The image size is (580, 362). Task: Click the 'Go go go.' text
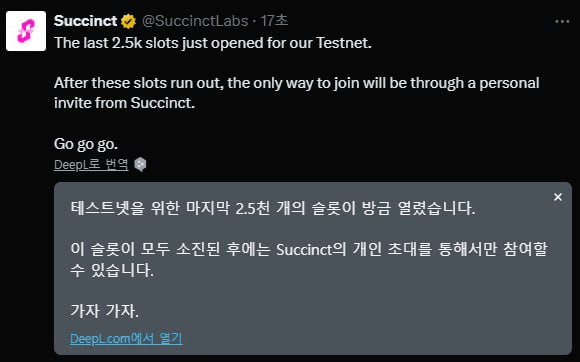[86, 144]
